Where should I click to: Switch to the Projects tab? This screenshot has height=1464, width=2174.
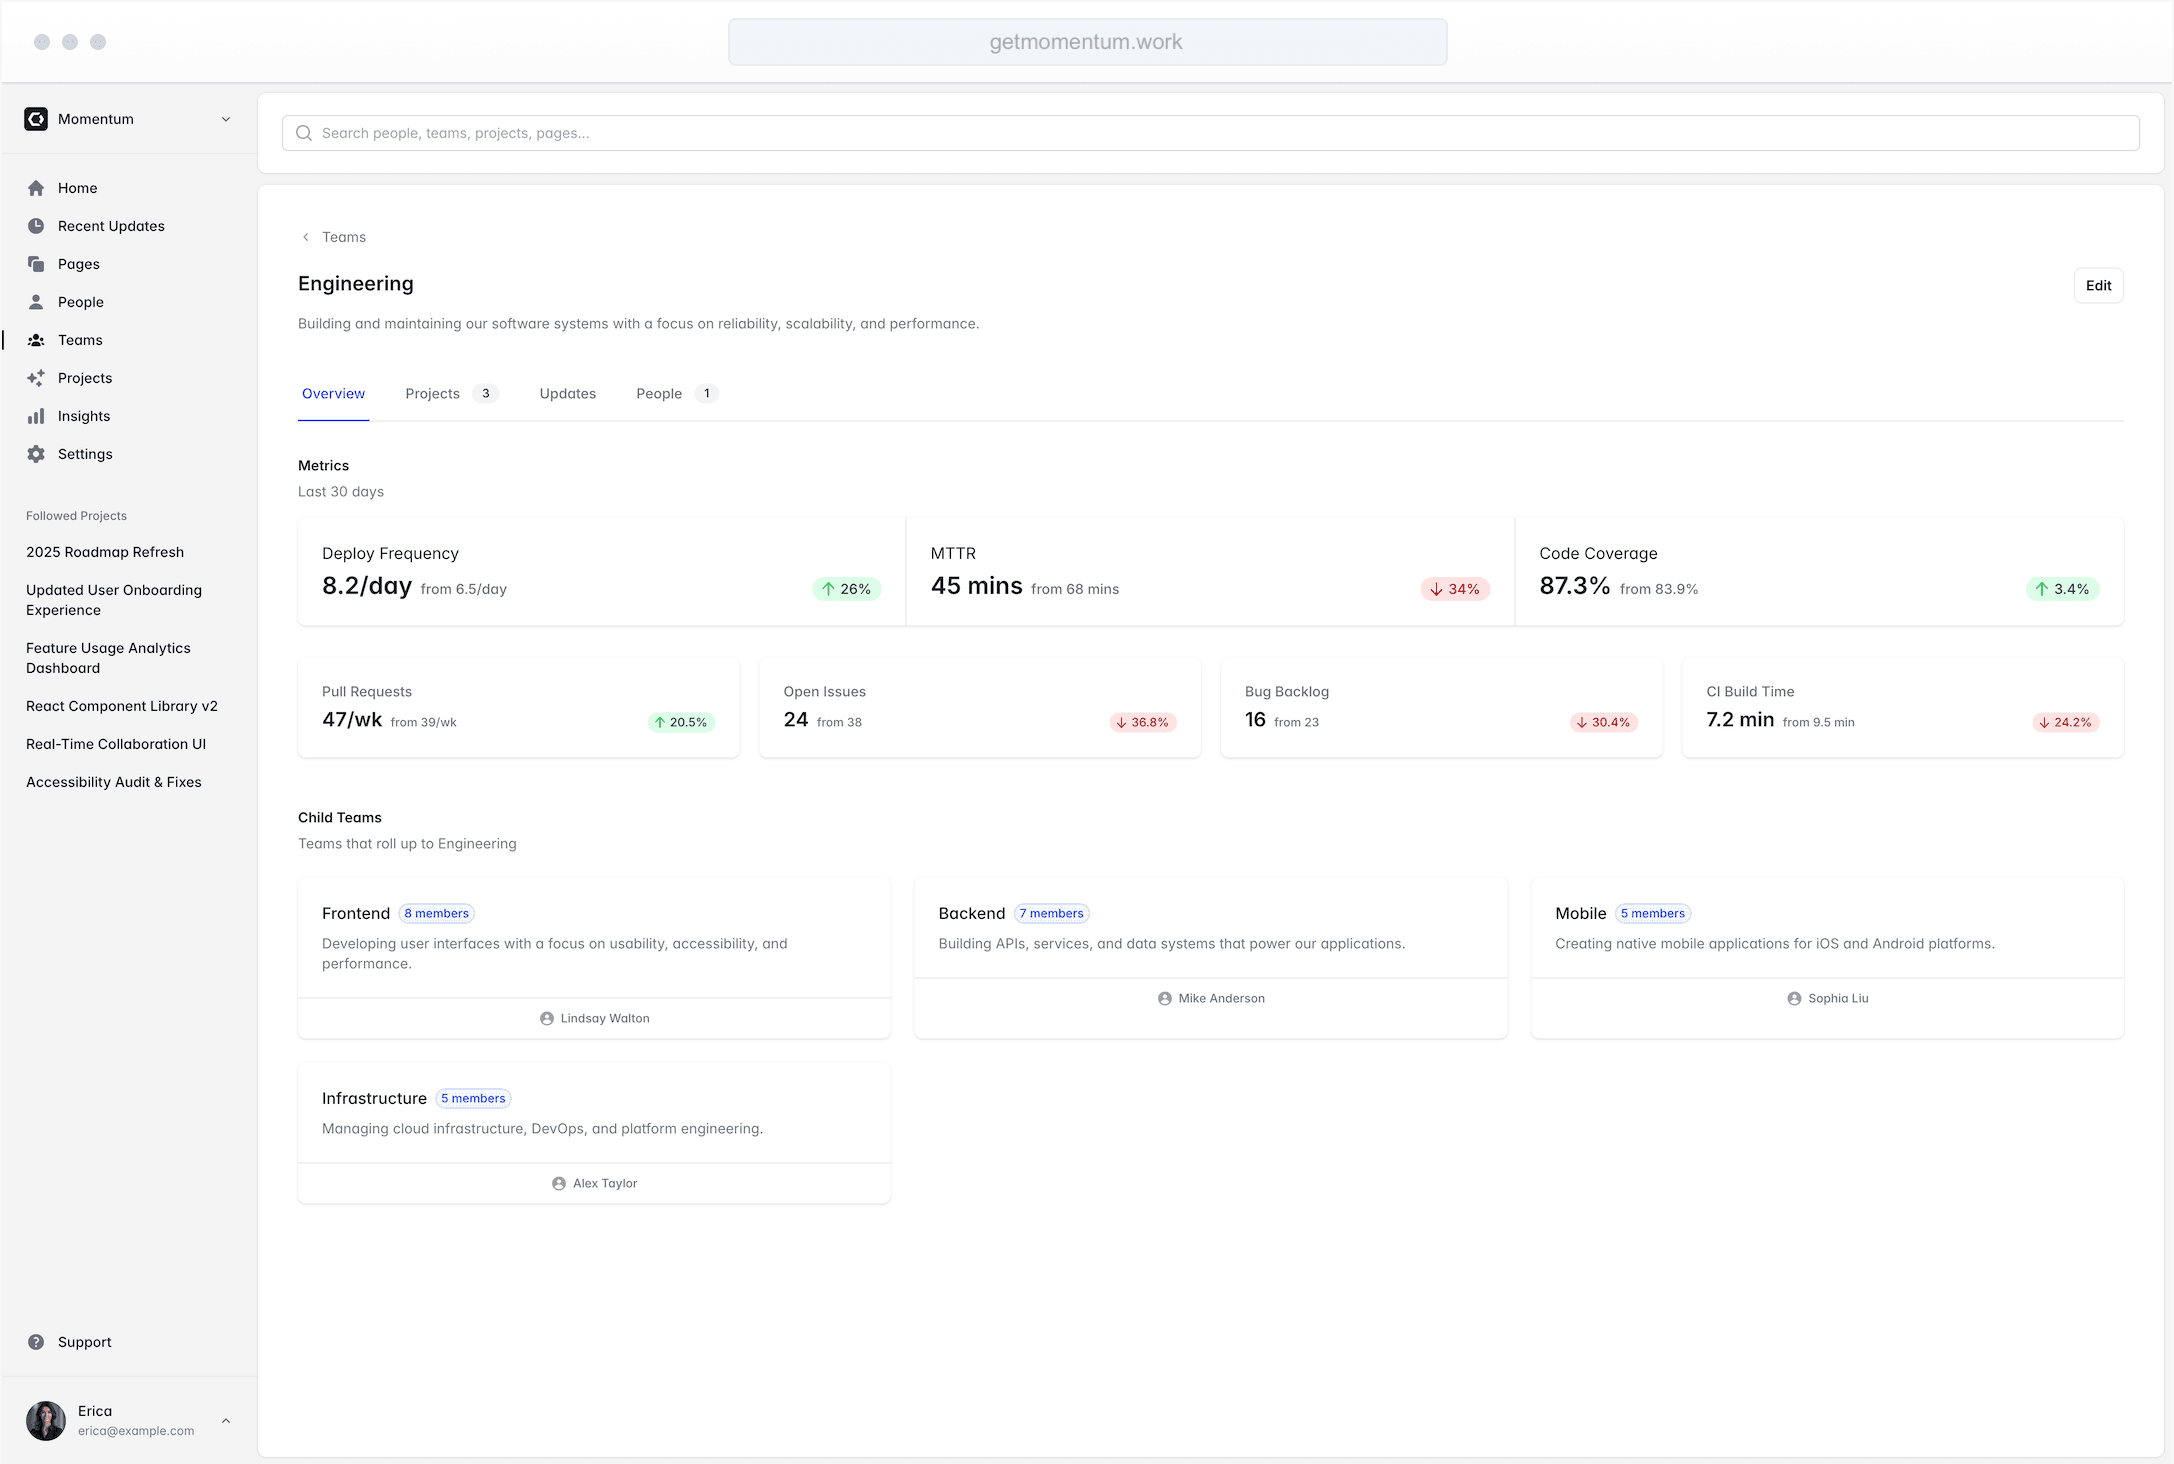pyautogui.click(x=432, y=394)
